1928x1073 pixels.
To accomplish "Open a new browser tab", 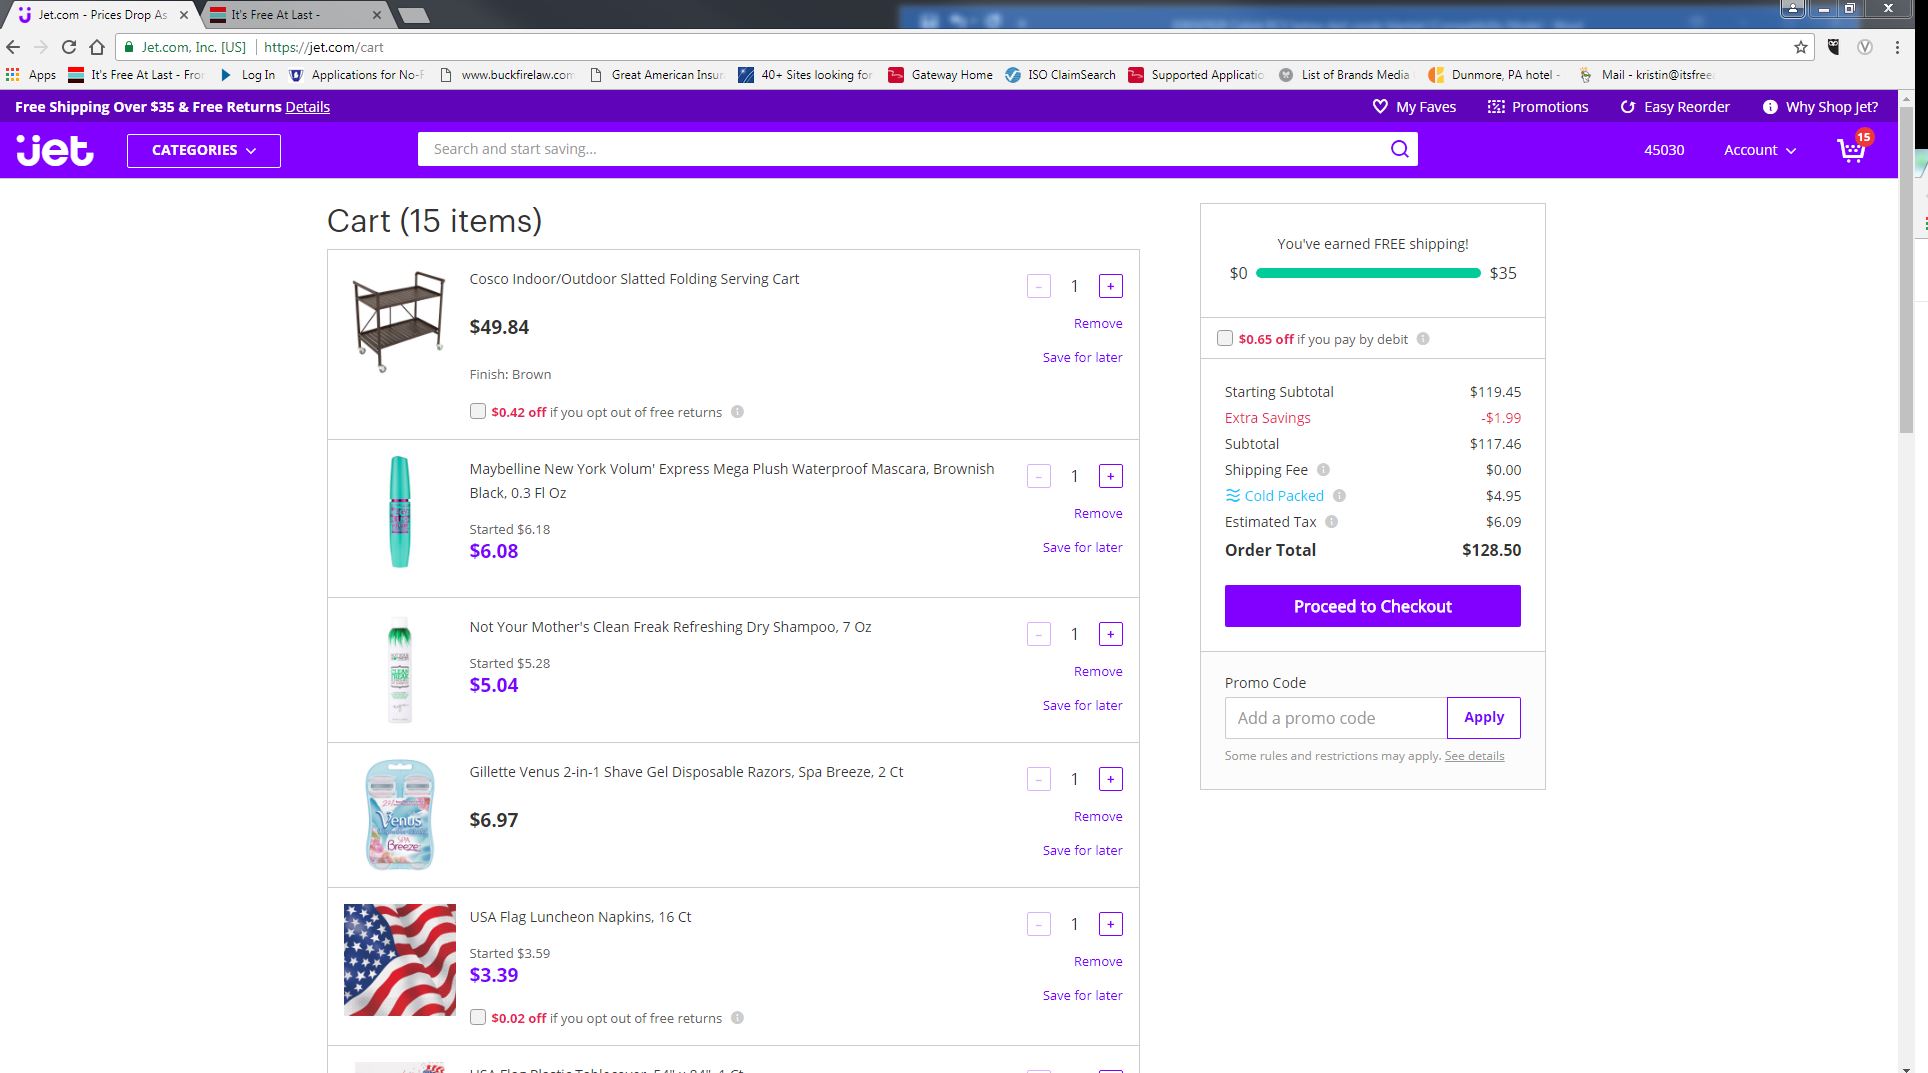I will (x=413, y=15).
